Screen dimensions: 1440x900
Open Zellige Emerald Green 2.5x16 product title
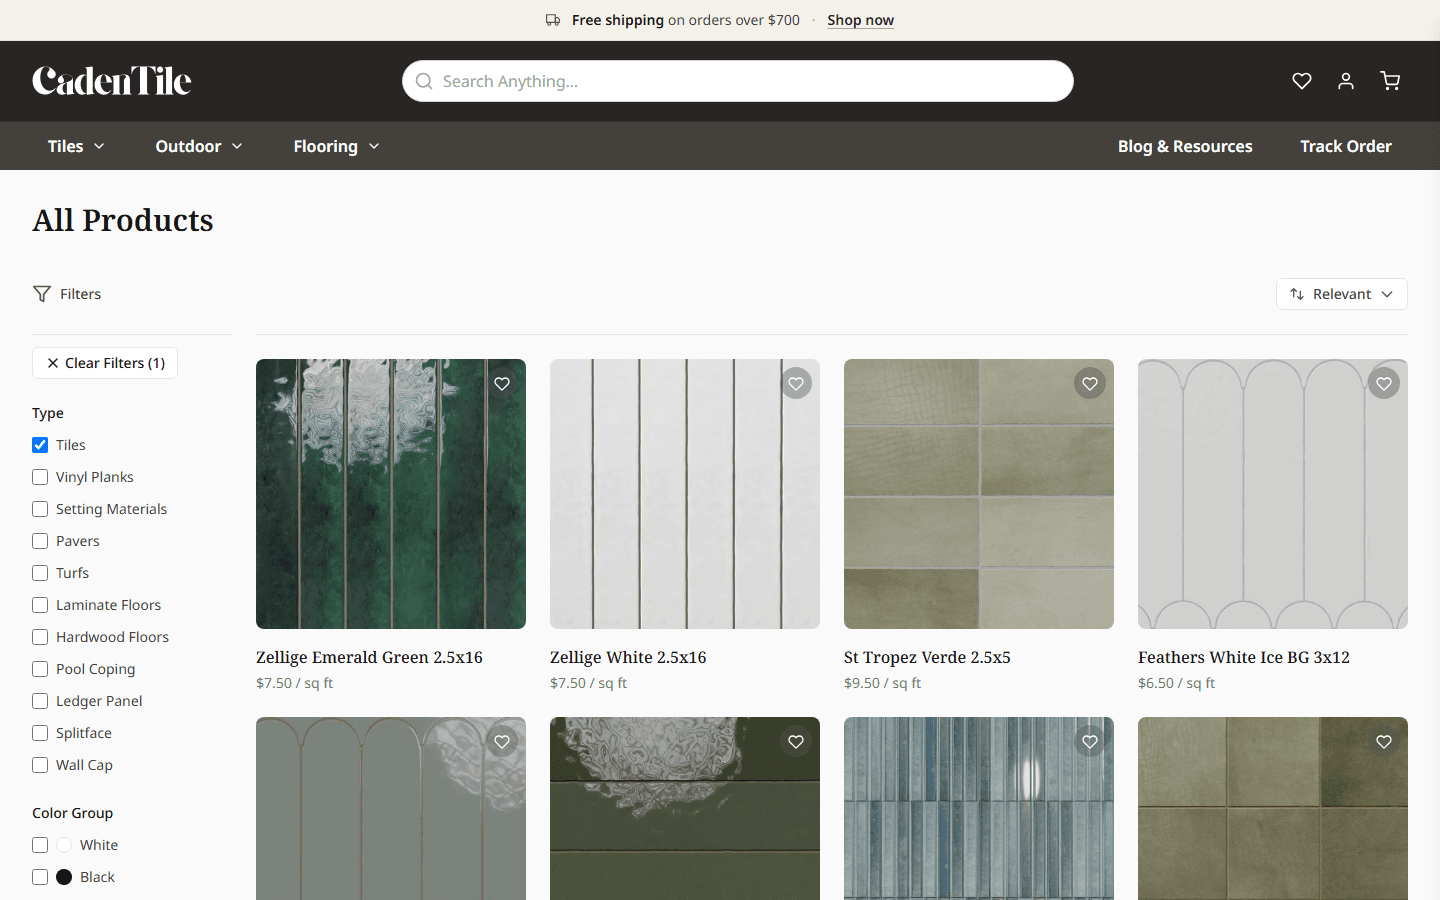369,657
